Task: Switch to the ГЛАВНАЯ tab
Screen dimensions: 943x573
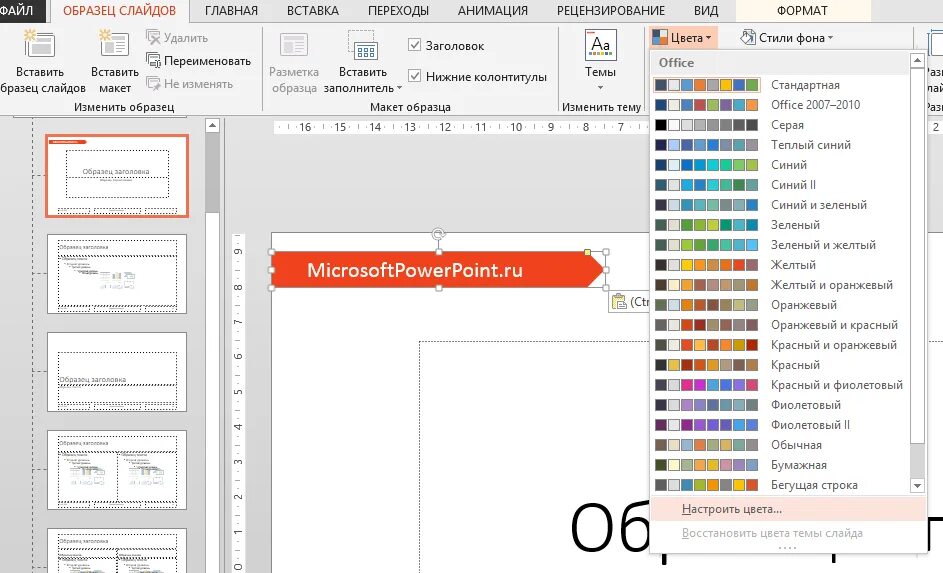Action: [x=232, y=11]
